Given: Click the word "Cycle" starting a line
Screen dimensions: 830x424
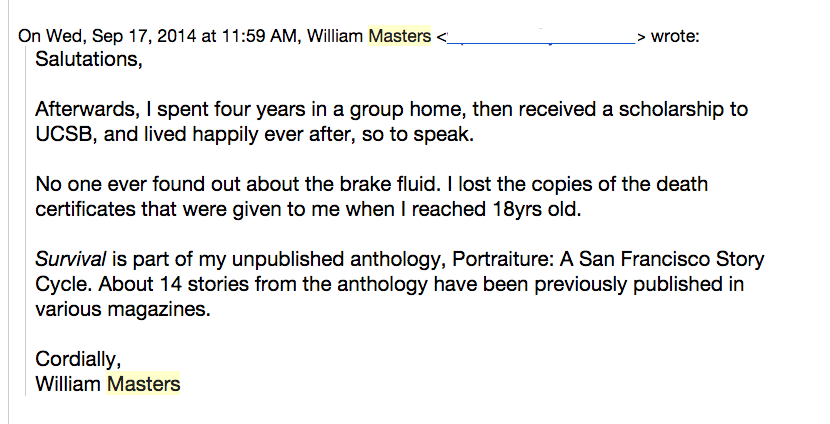Looking at the screenshot, I should 58,285.
